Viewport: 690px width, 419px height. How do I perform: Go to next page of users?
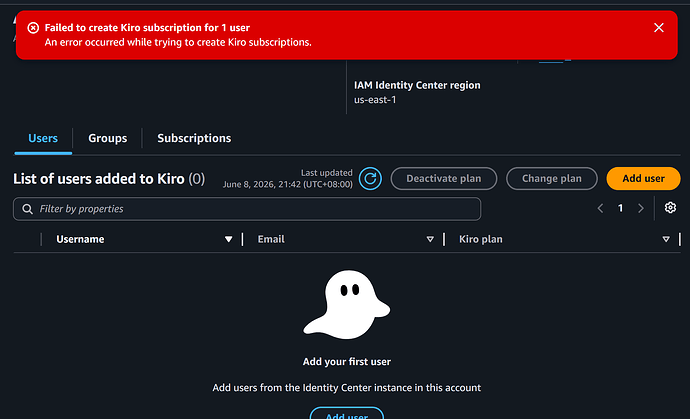point(641,208)
